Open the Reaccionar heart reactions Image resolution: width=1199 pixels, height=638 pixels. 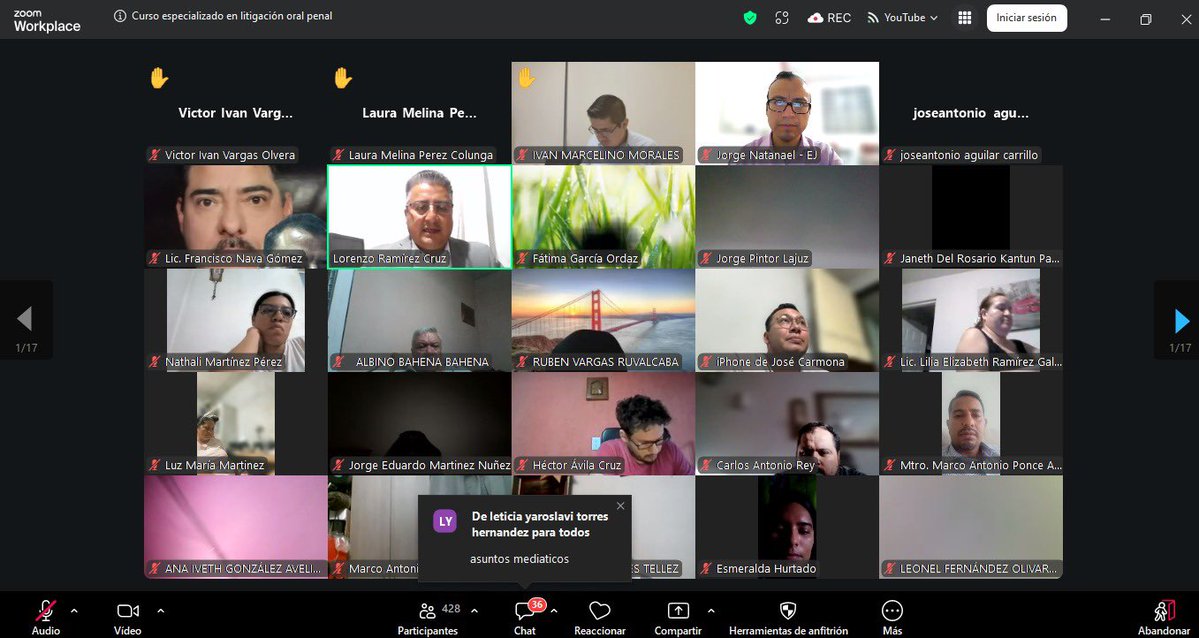pyautogui.click(x=600, y=617)
